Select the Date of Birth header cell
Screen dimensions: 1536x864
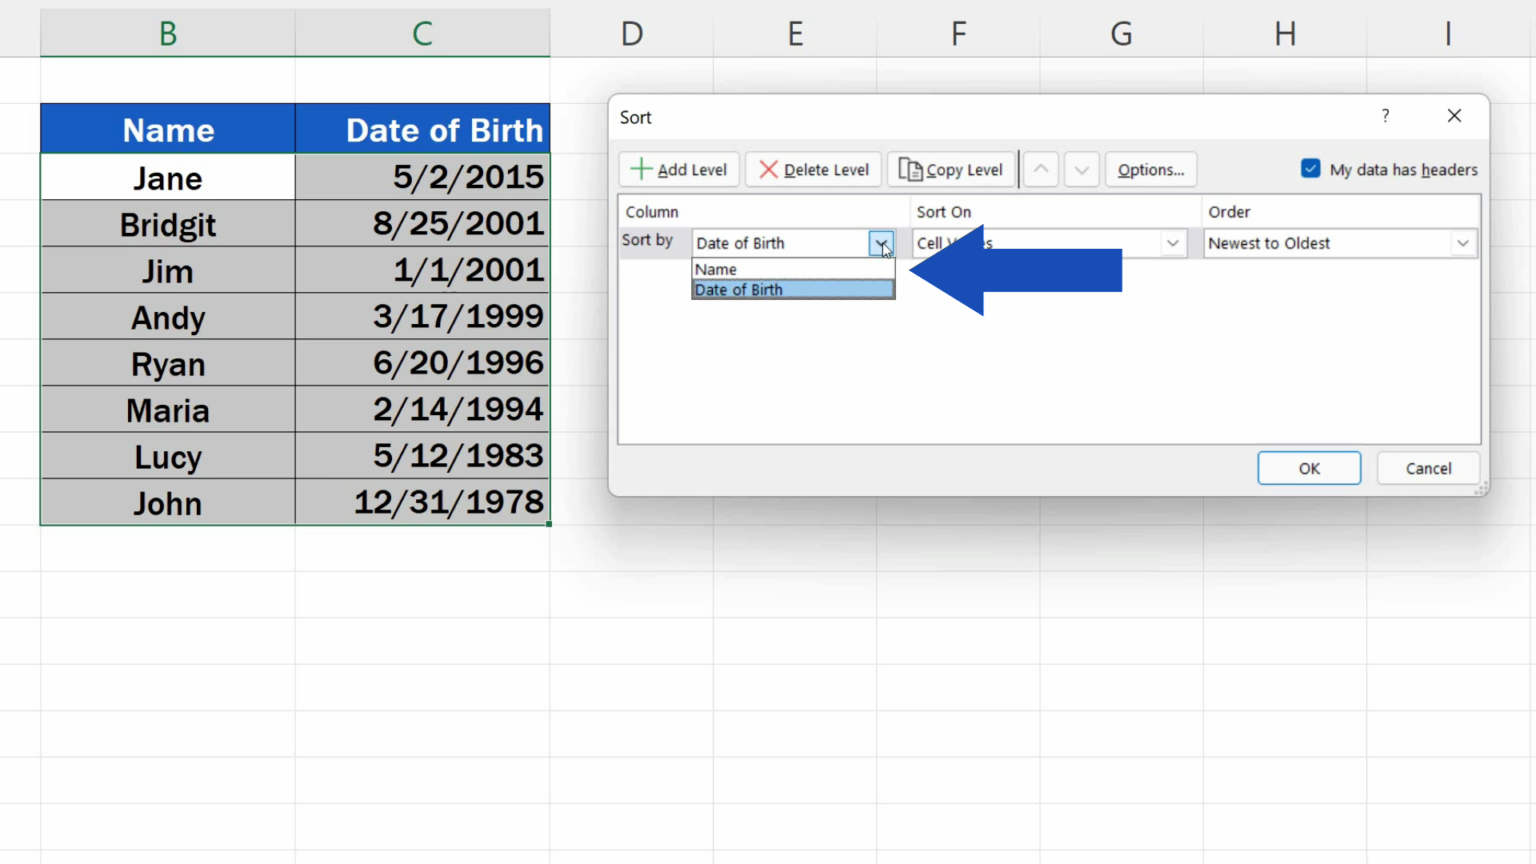[x=421, y=129]
